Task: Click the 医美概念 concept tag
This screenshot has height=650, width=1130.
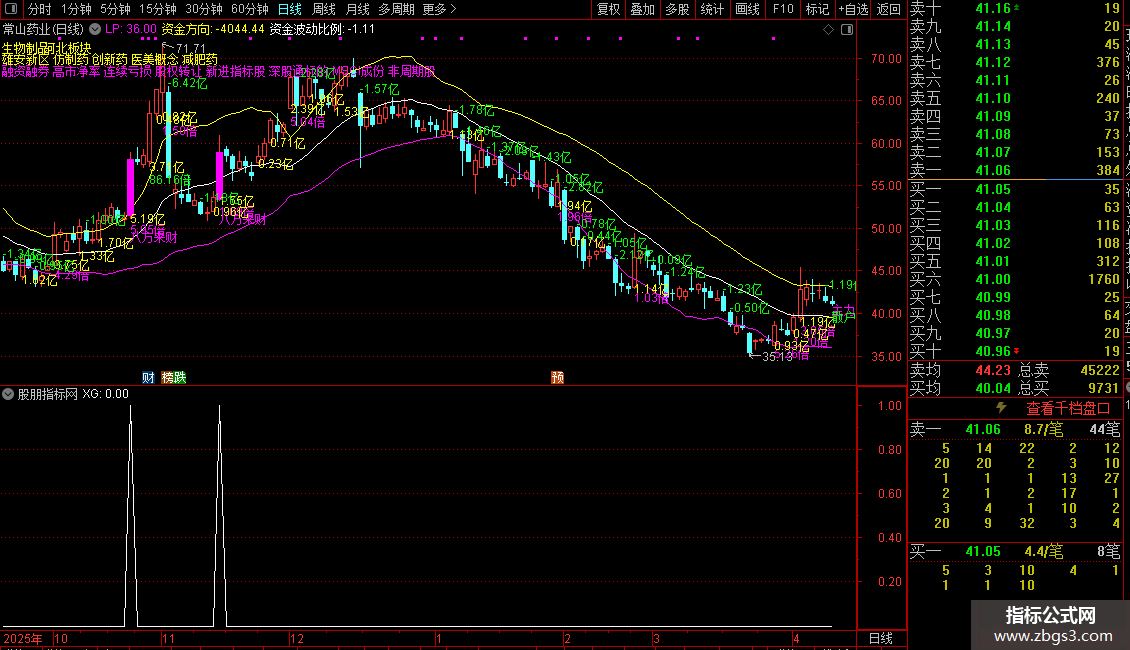Action: click(154, 60)
